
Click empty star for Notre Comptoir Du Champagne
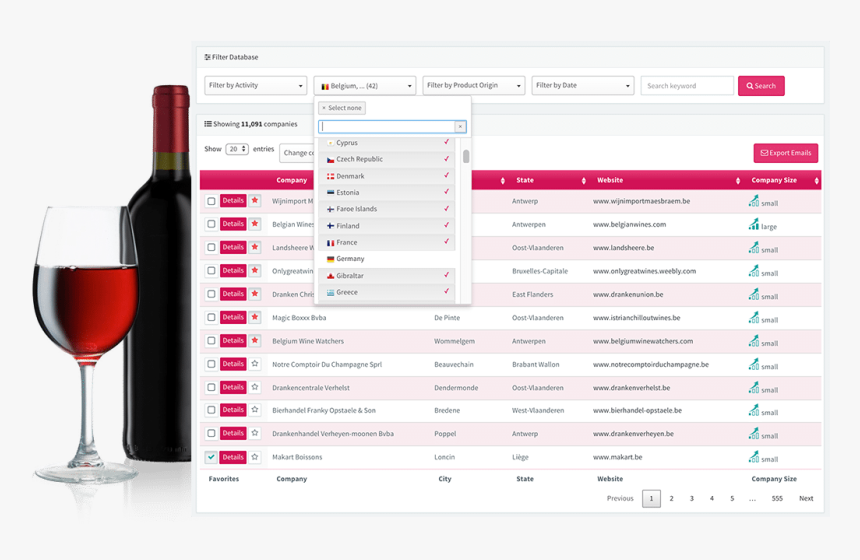pyautogui.click(x=255, y=364)
